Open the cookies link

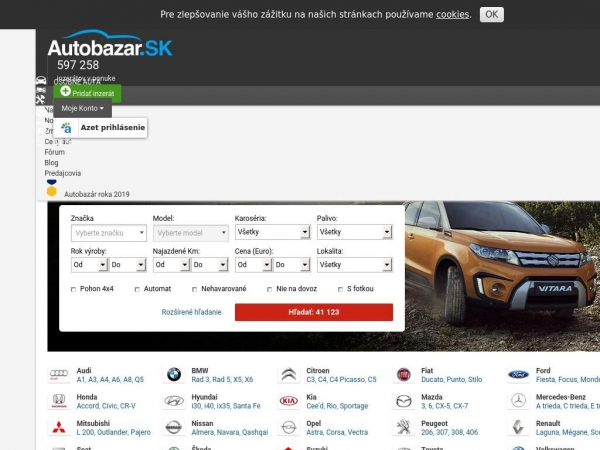point(453,15)
